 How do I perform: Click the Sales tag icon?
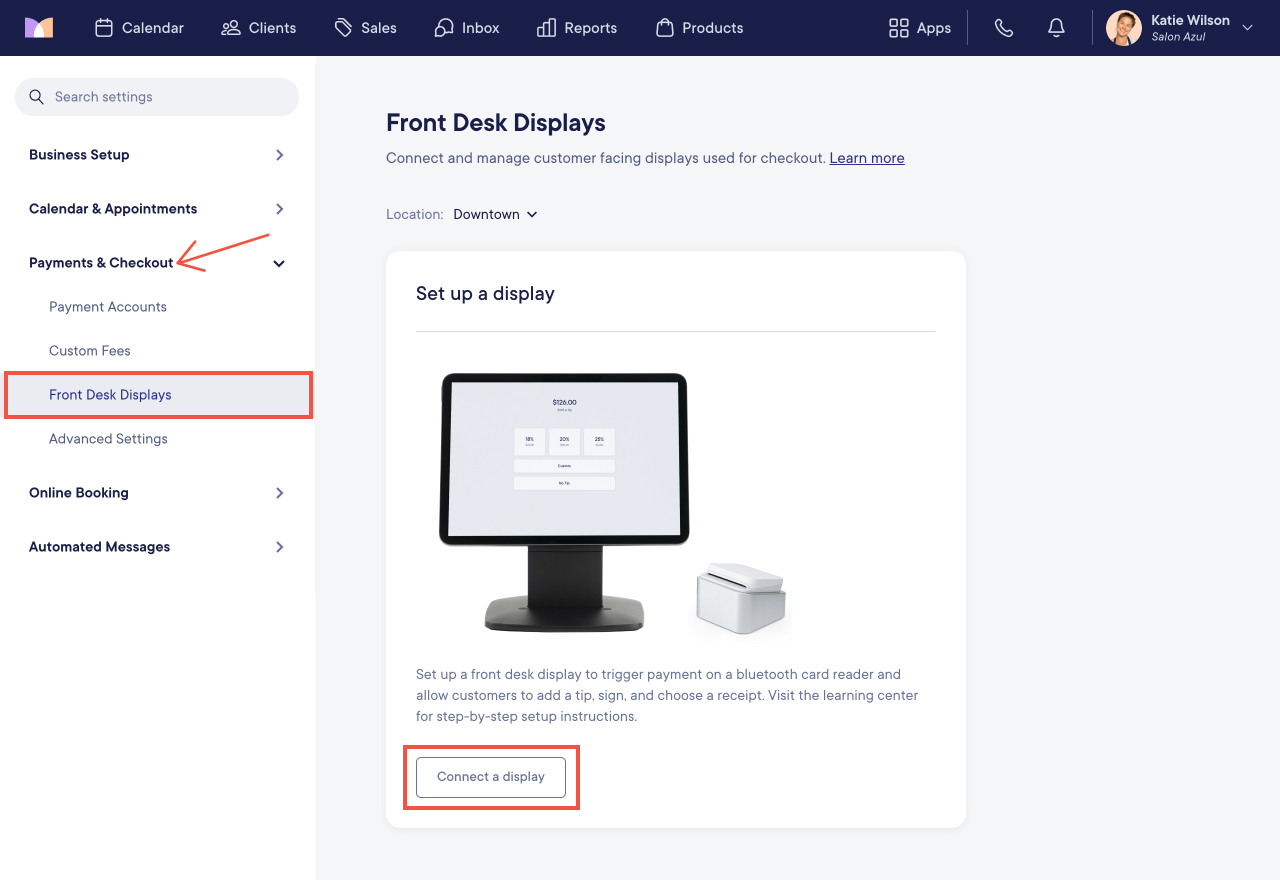[x=344, y=28]
